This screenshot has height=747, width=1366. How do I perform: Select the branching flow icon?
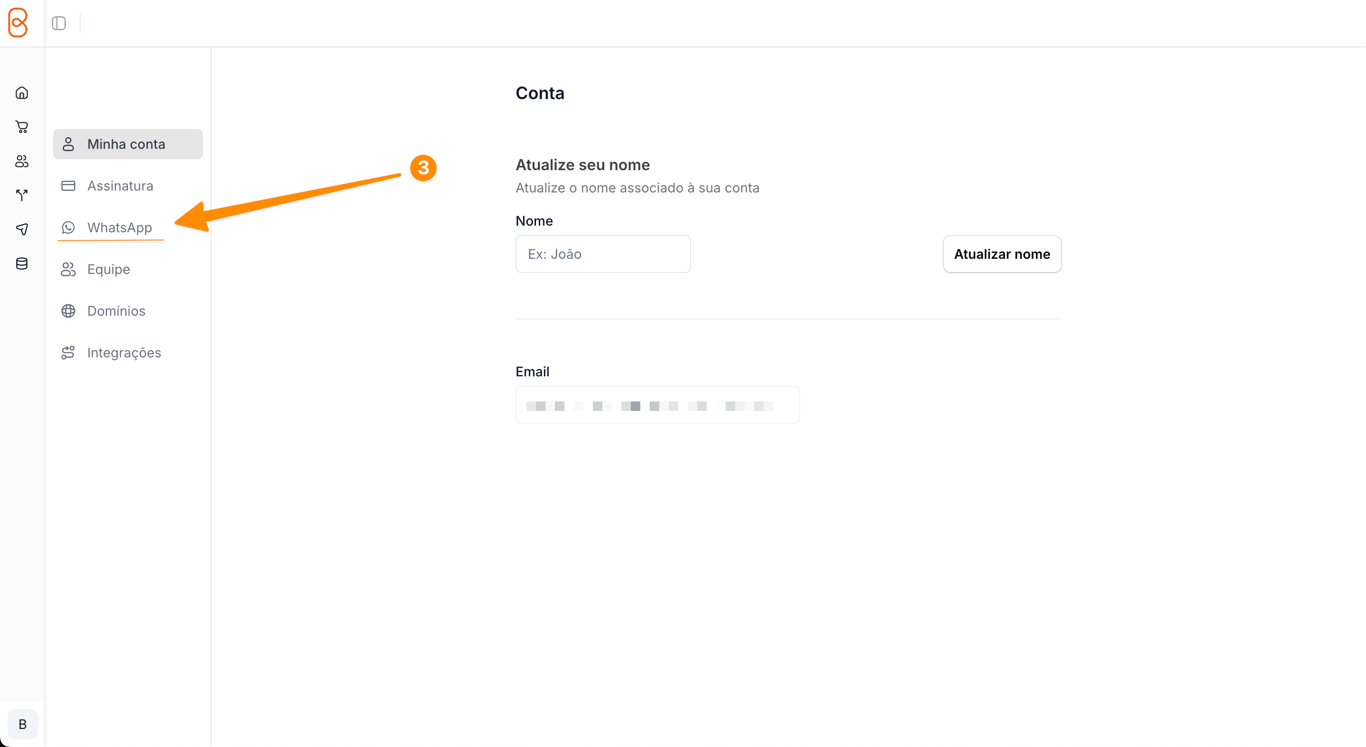point(22,195)
